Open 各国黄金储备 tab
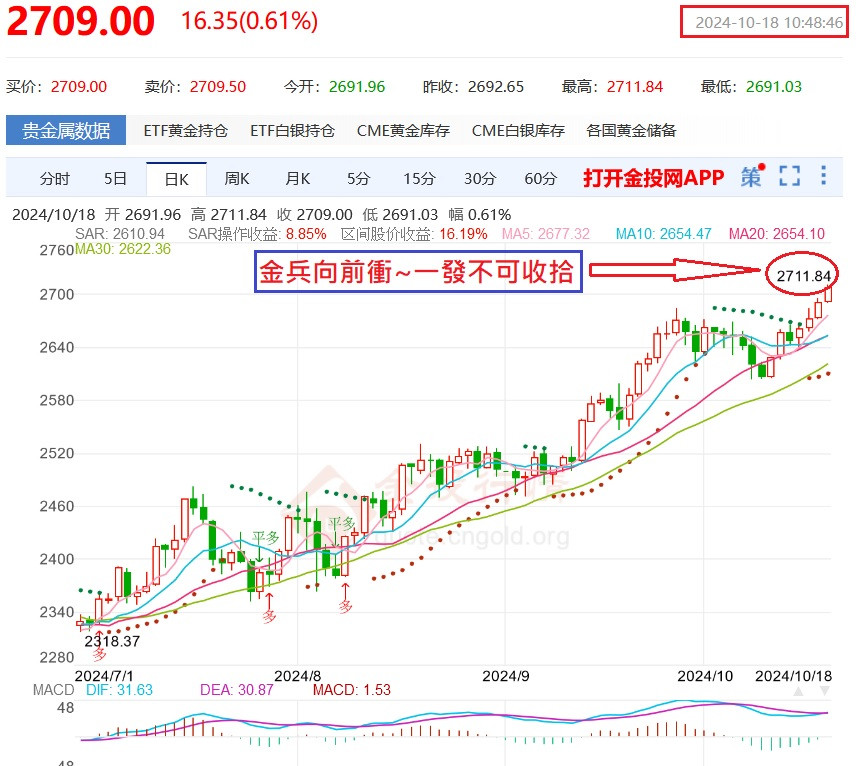 click(x=631, y=130)
